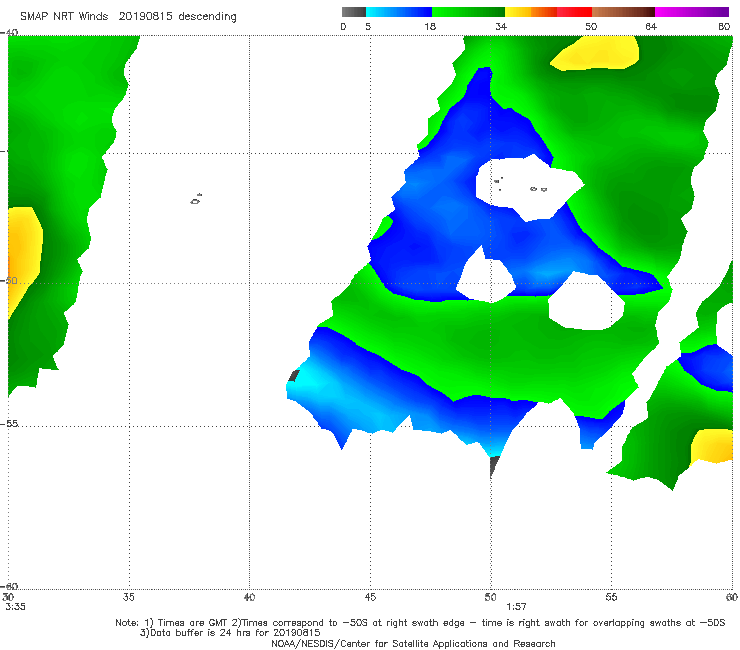Click the blue 5-18 segment of the color bar
This screenshot has height=650, width=740.
click(x=399, y=12)
